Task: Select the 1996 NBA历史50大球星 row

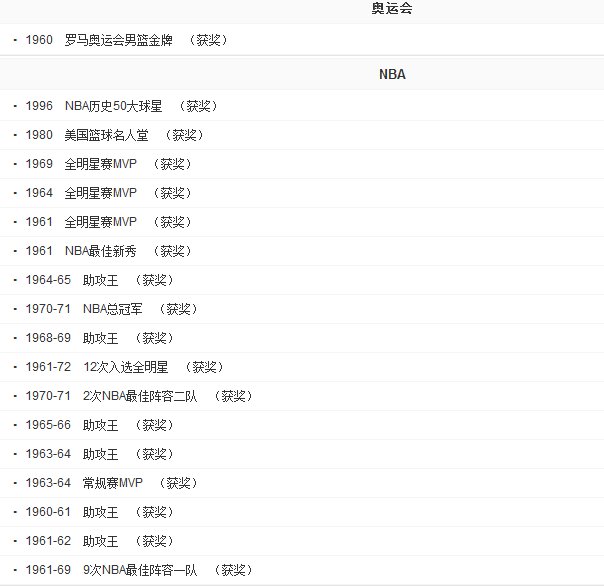Action: point(302,106)
